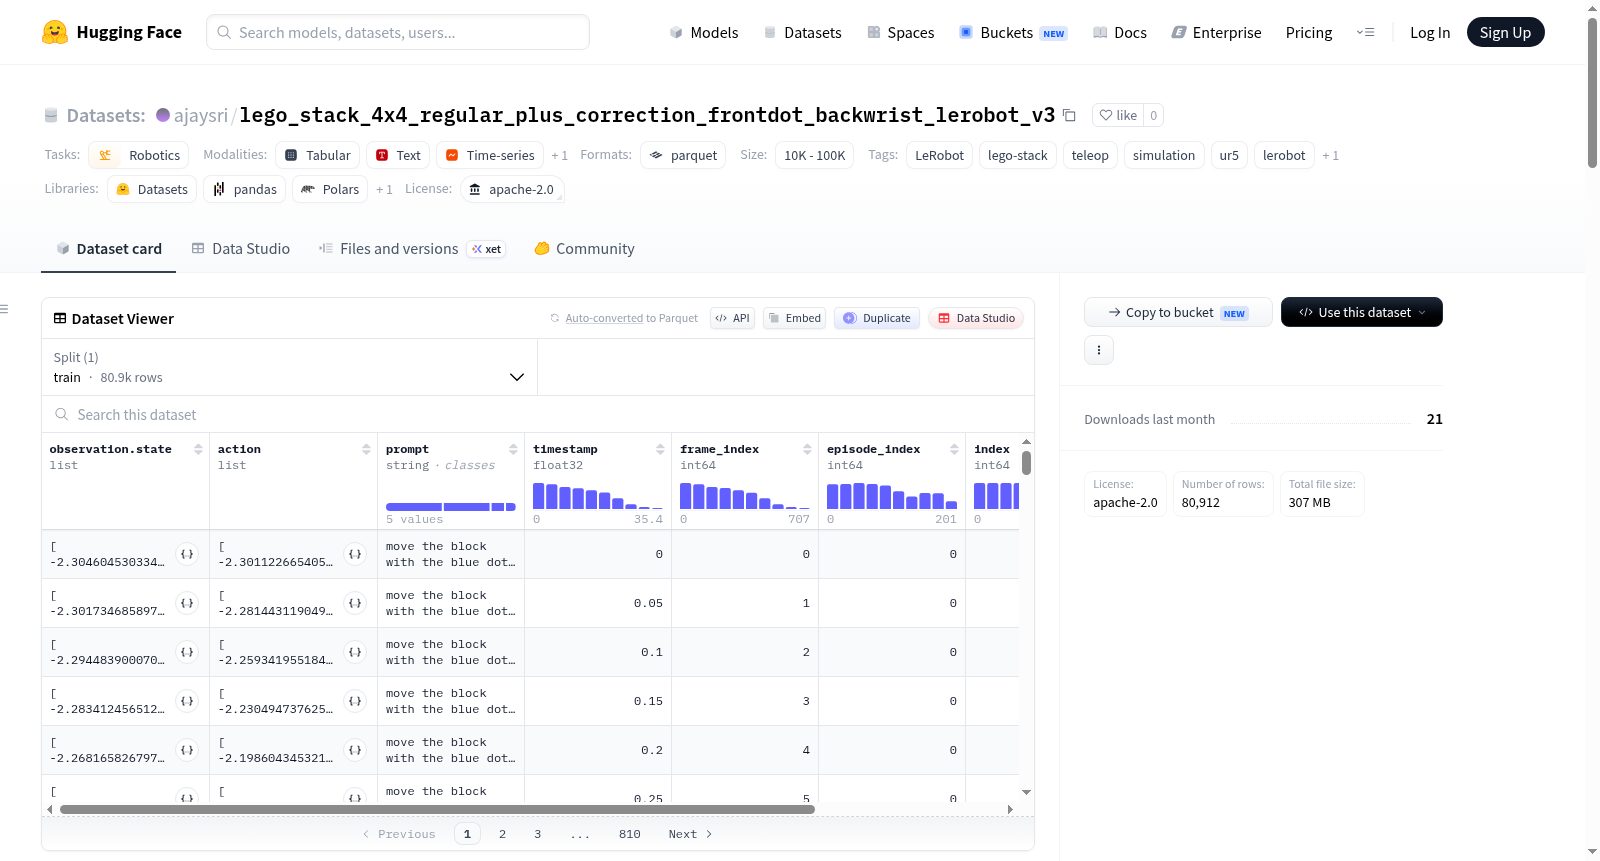Viewport: 1600px width, 861px height.
Task: Click the Sign Up button
Action: pyautogui.click(x=1505, y=32)
